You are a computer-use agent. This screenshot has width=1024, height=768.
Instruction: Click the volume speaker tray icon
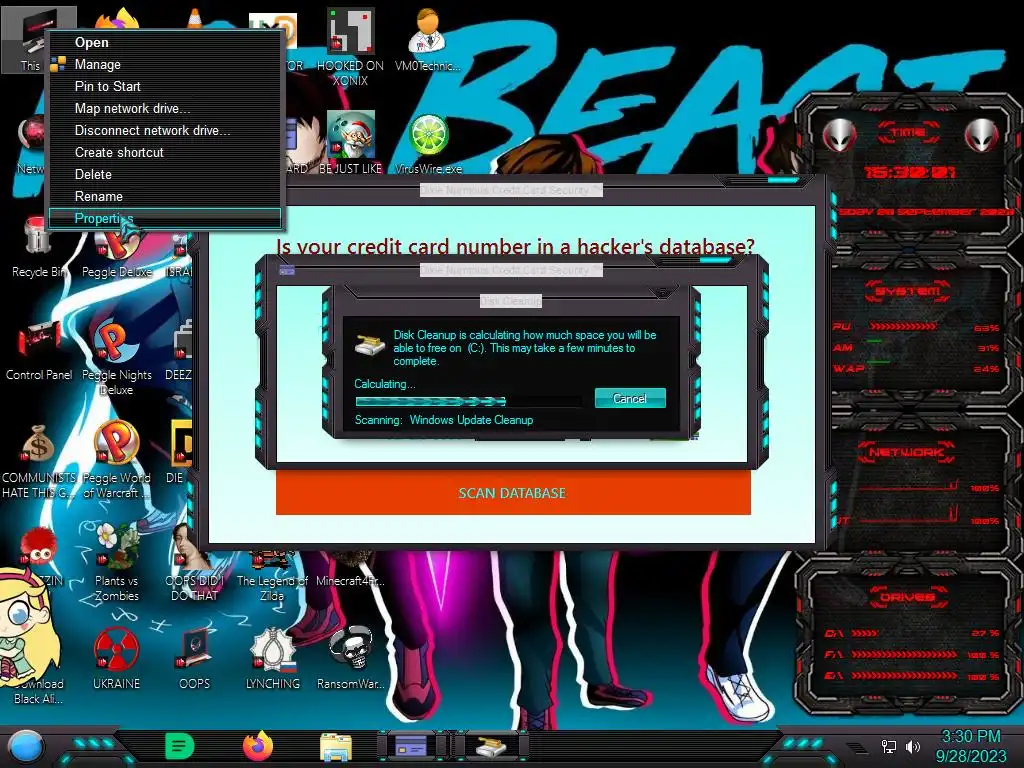click(913, 746)
